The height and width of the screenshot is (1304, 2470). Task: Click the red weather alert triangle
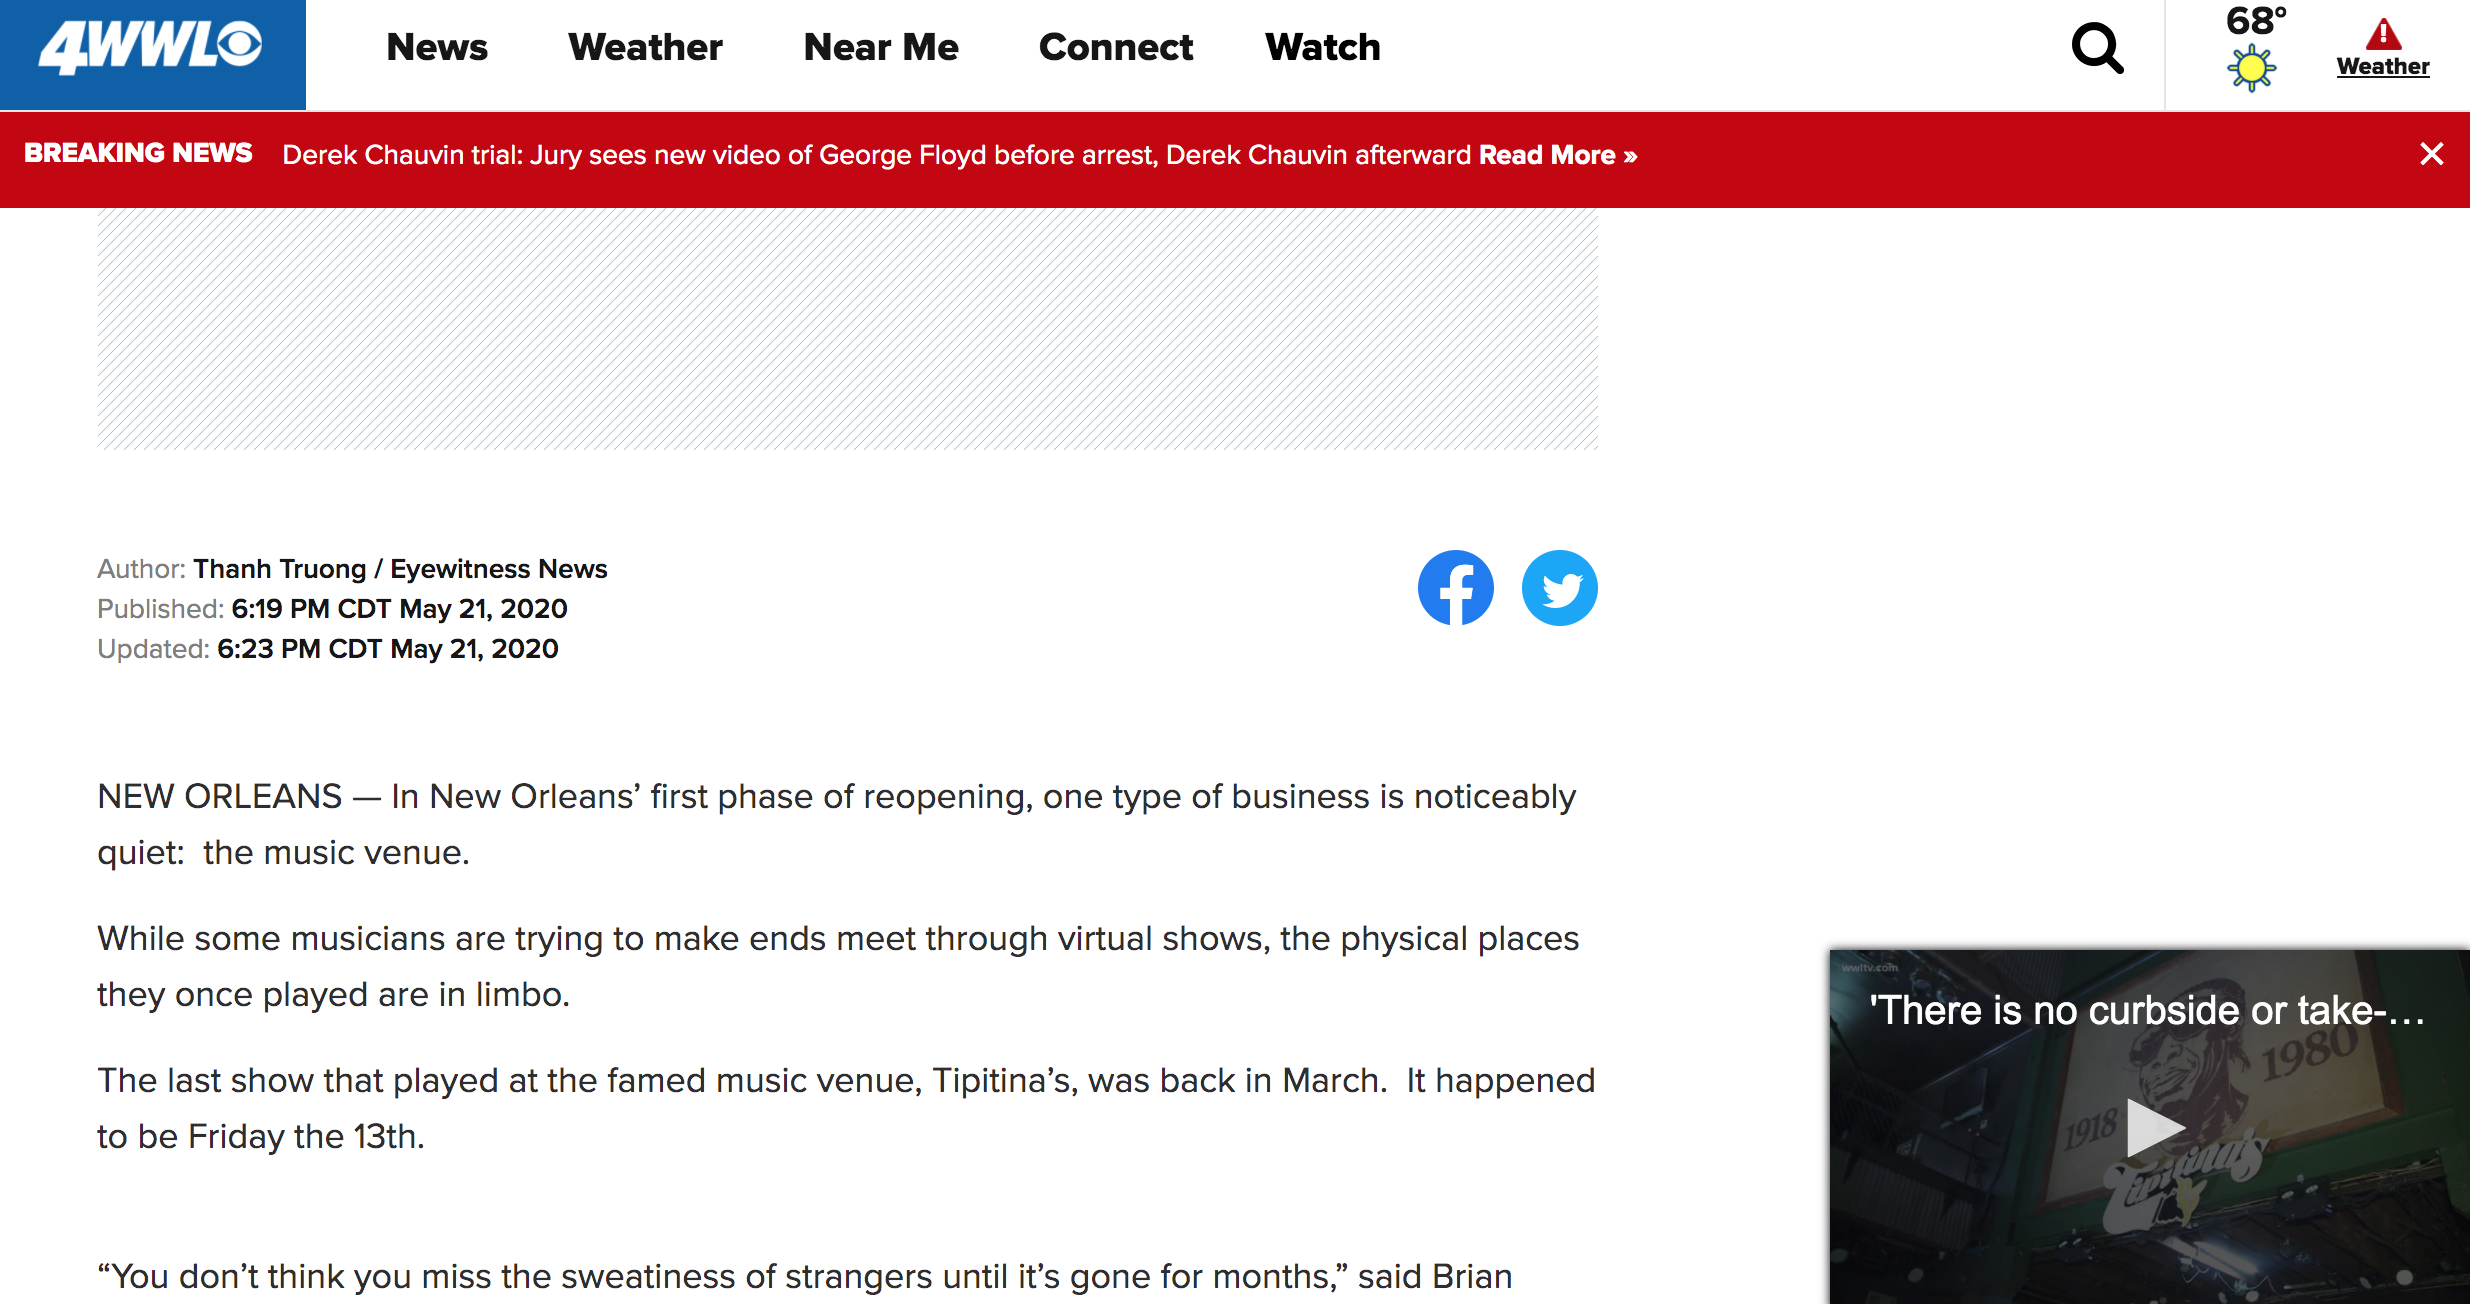pos(2383,34)
